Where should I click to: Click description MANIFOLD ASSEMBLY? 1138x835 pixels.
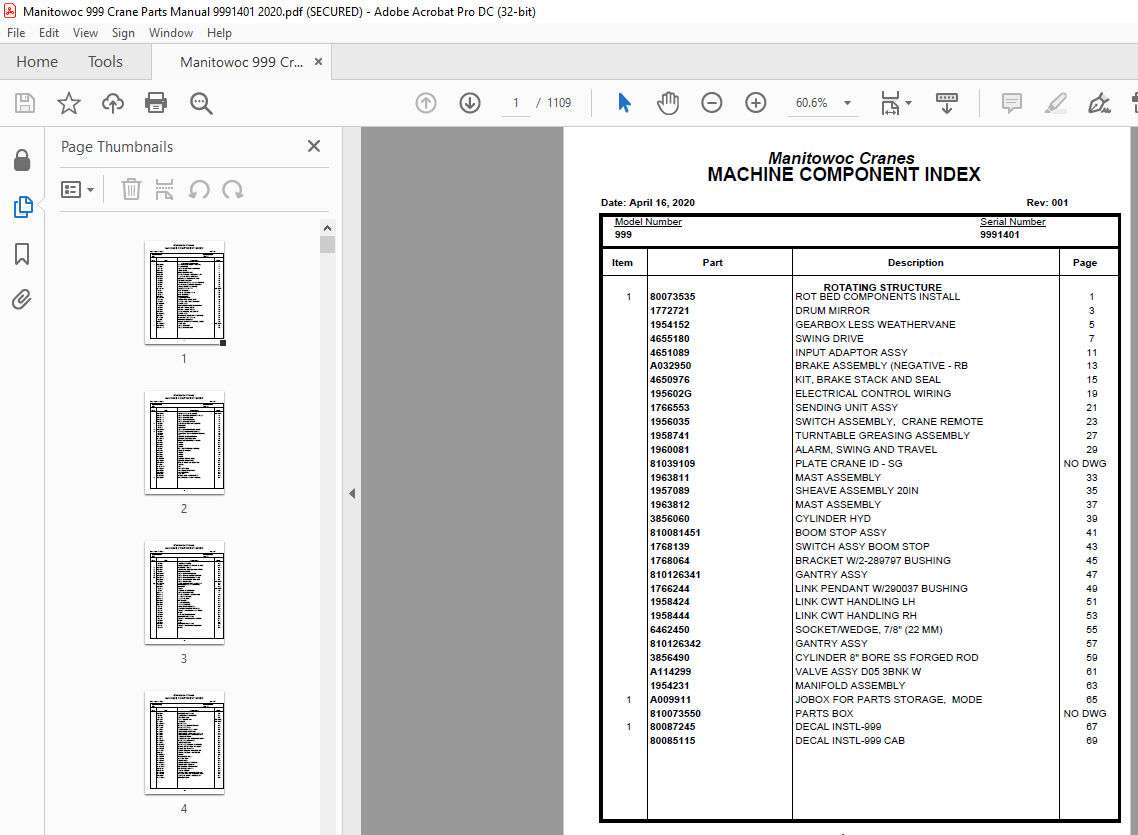(850, 686)
